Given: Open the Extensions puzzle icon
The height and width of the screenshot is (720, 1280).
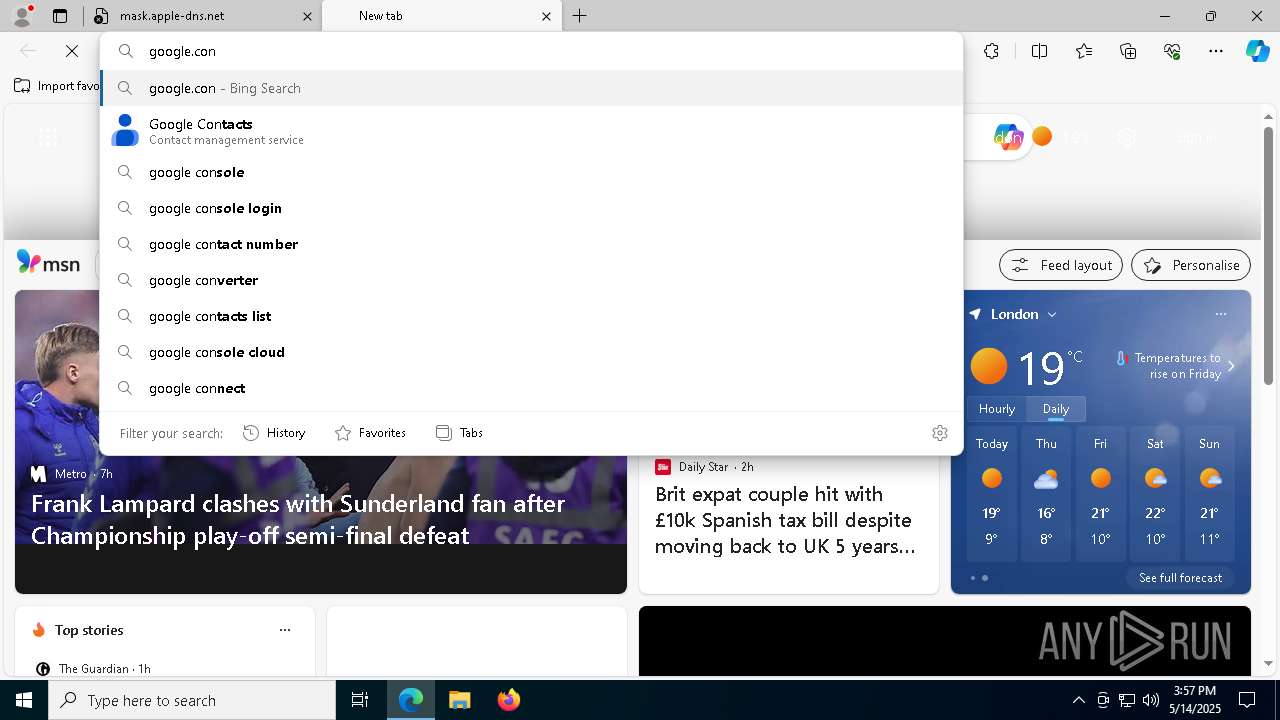Looking at the screenshot, I should pyautogui.click(x=991, y=51).
